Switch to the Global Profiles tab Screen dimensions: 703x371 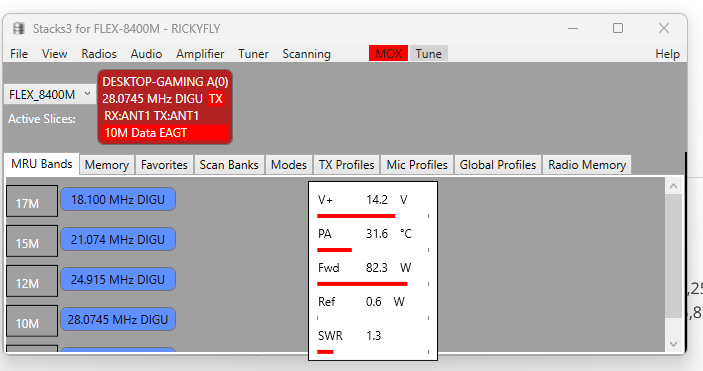(498, 165)
